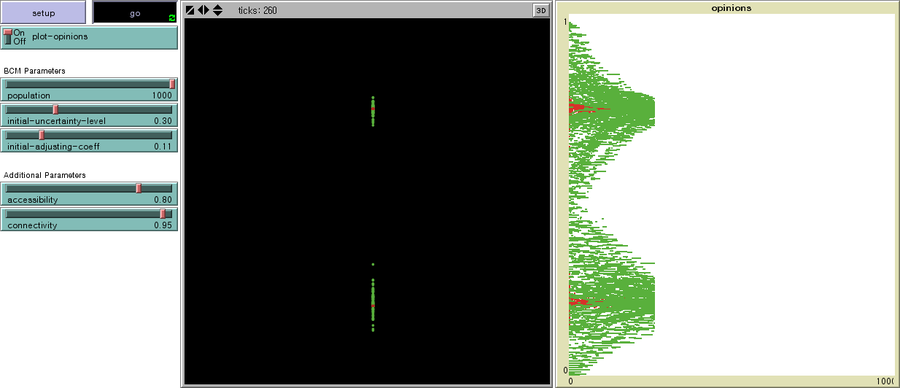Click the uncertainty value 0.30
The height and width of the screenshot is (388, 900).
click(163, 121)
